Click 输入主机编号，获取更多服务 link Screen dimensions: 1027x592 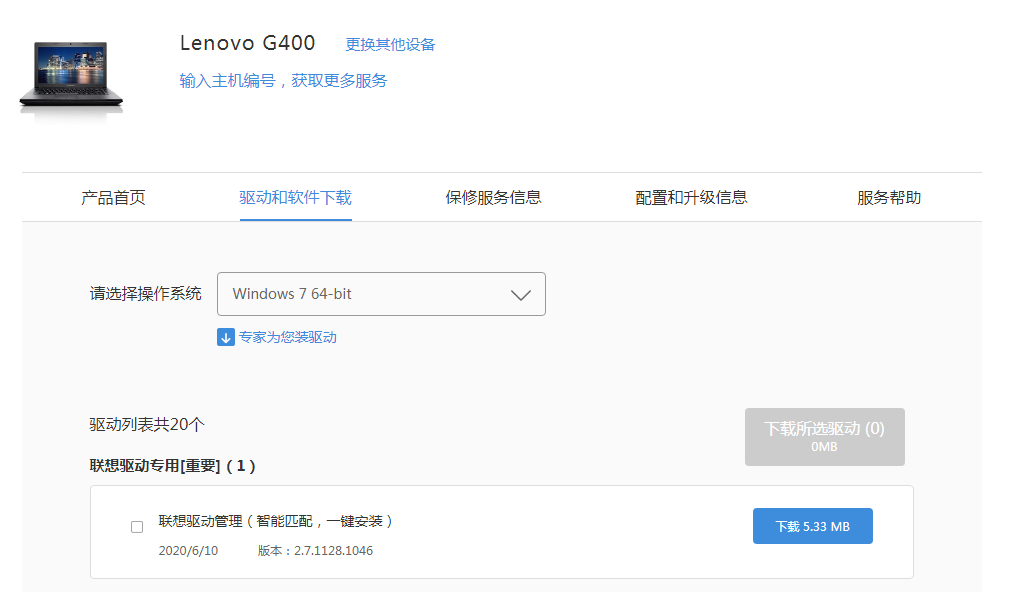[284, 81]
